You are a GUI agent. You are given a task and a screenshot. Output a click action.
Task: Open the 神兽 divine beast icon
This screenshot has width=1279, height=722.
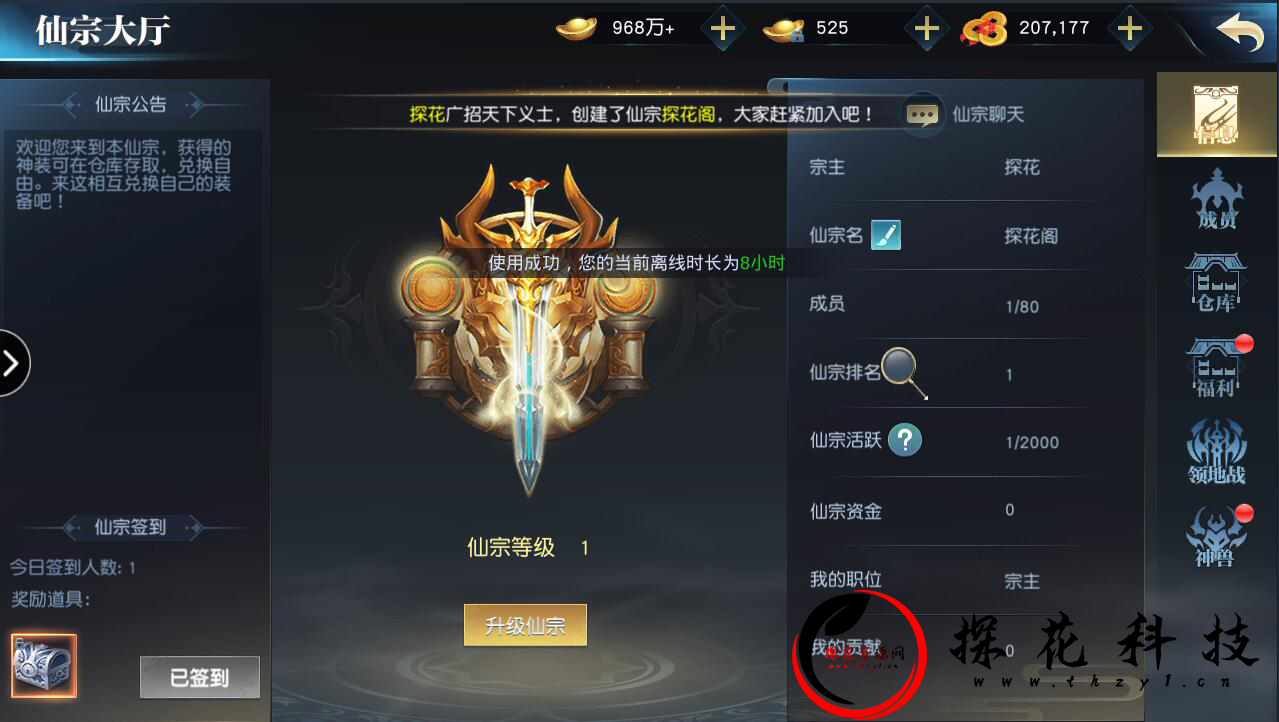click(1216, 536)
